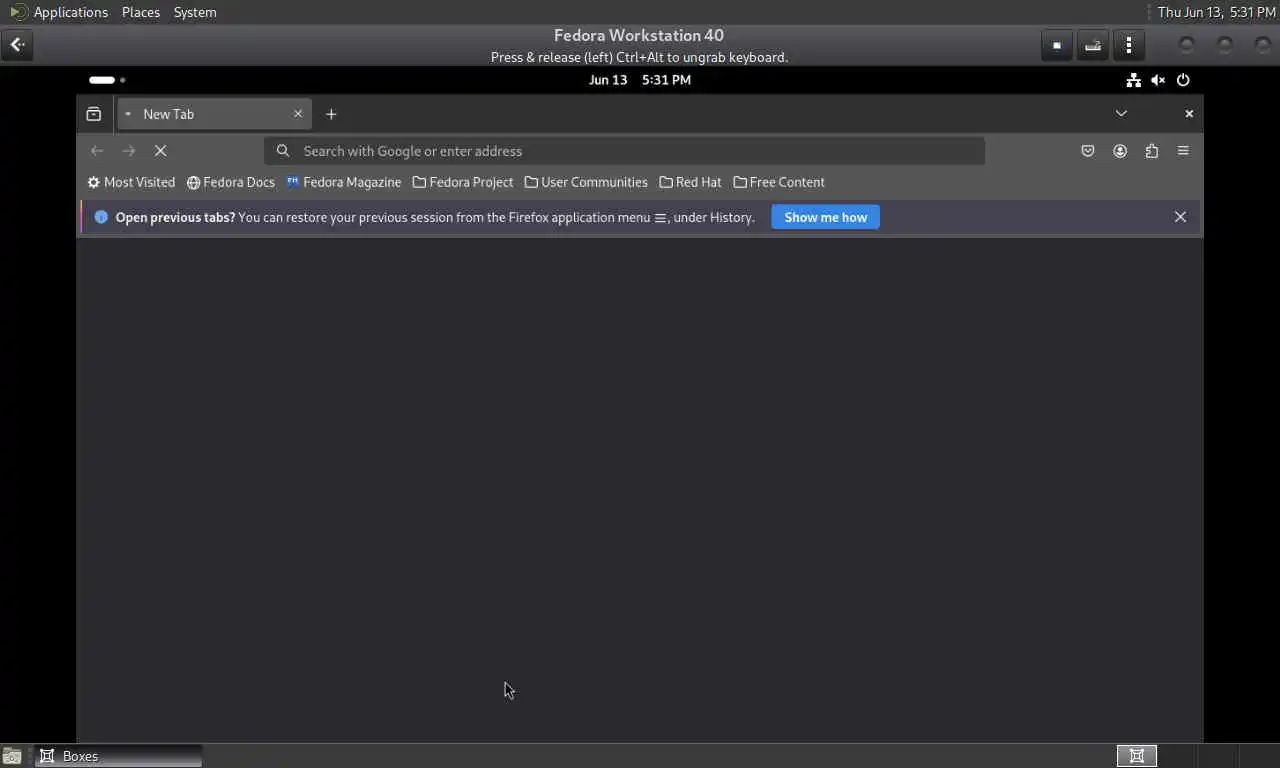
Task: Click the host panel clock Thu Jun 13
Action: 1216,12
